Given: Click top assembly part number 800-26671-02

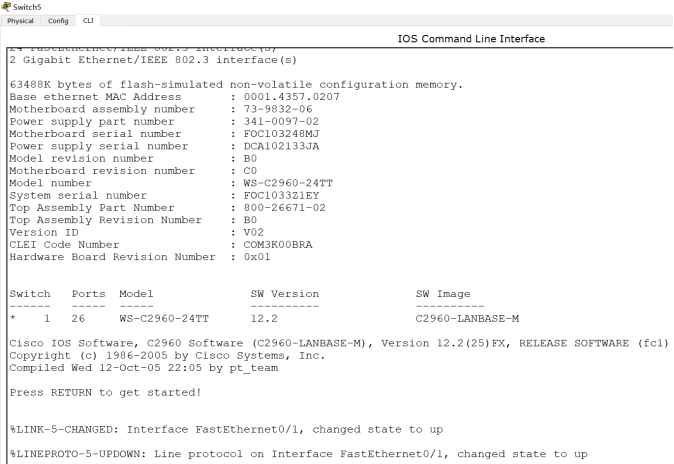Looking at the screenshot, I should click(x=285, y=208).
